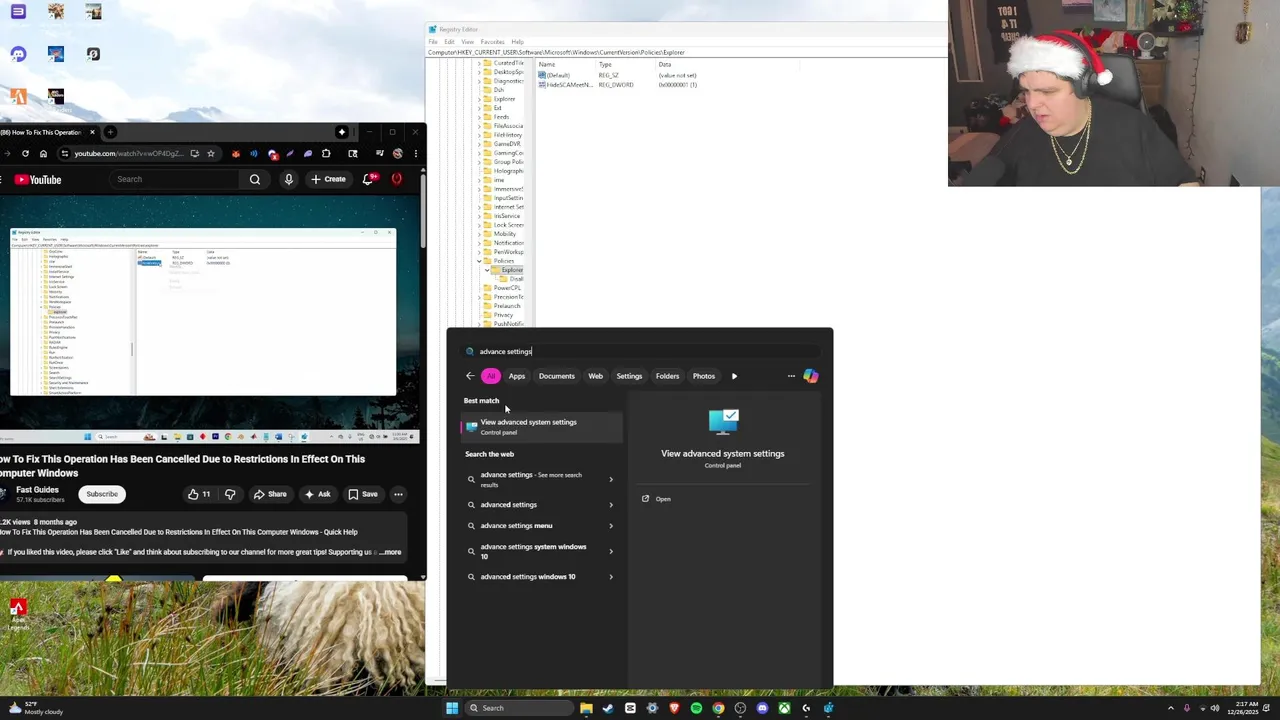Image resolution: width=1280 pixels, height=720 pixels.
Task: Open the browser extensions puzzle icon
Action: pos(326,153)
